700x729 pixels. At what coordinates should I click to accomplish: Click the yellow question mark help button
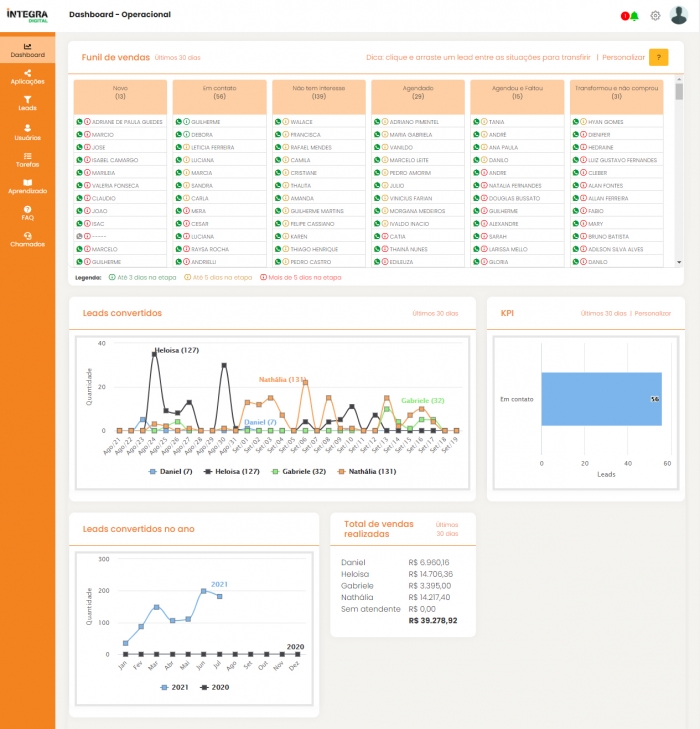658,57
